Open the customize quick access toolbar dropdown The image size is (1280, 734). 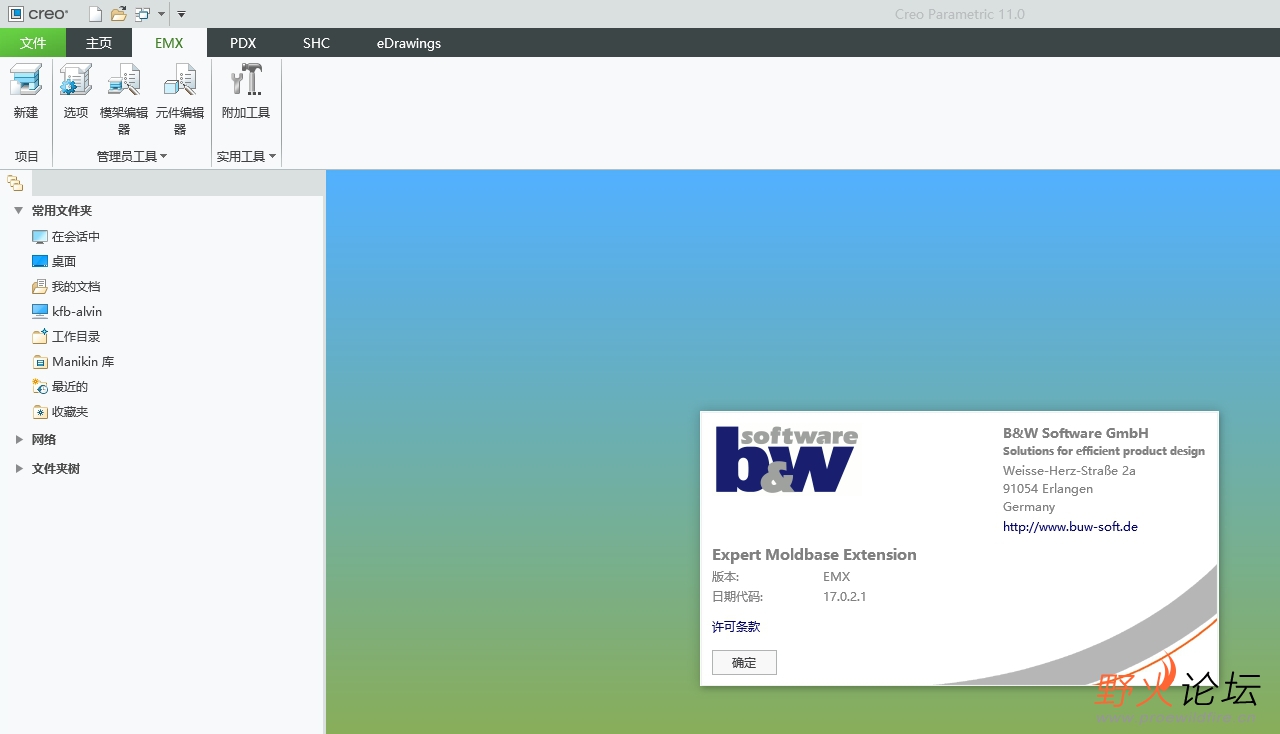coord(181,14)
